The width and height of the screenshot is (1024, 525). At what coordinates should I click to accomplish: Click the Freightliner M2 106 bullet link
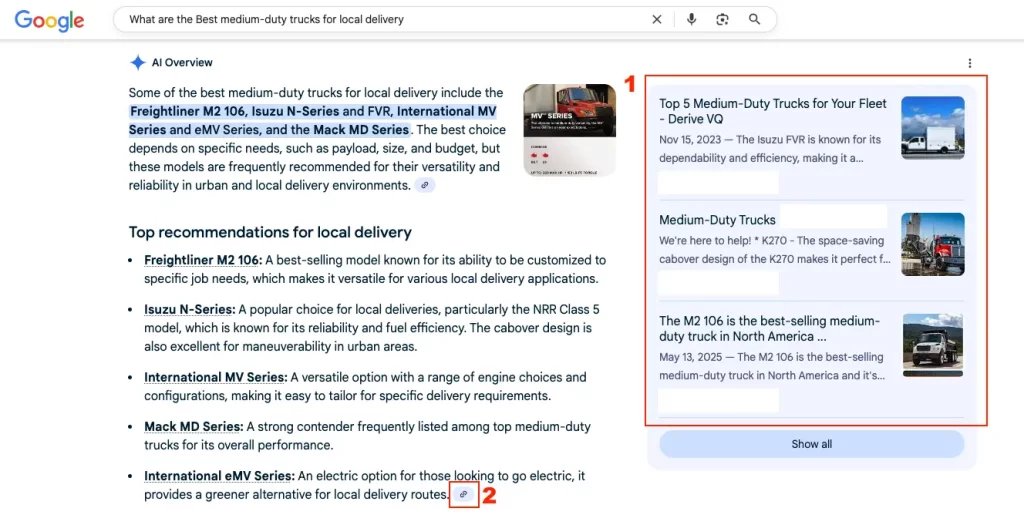click(x=202, y=260)
